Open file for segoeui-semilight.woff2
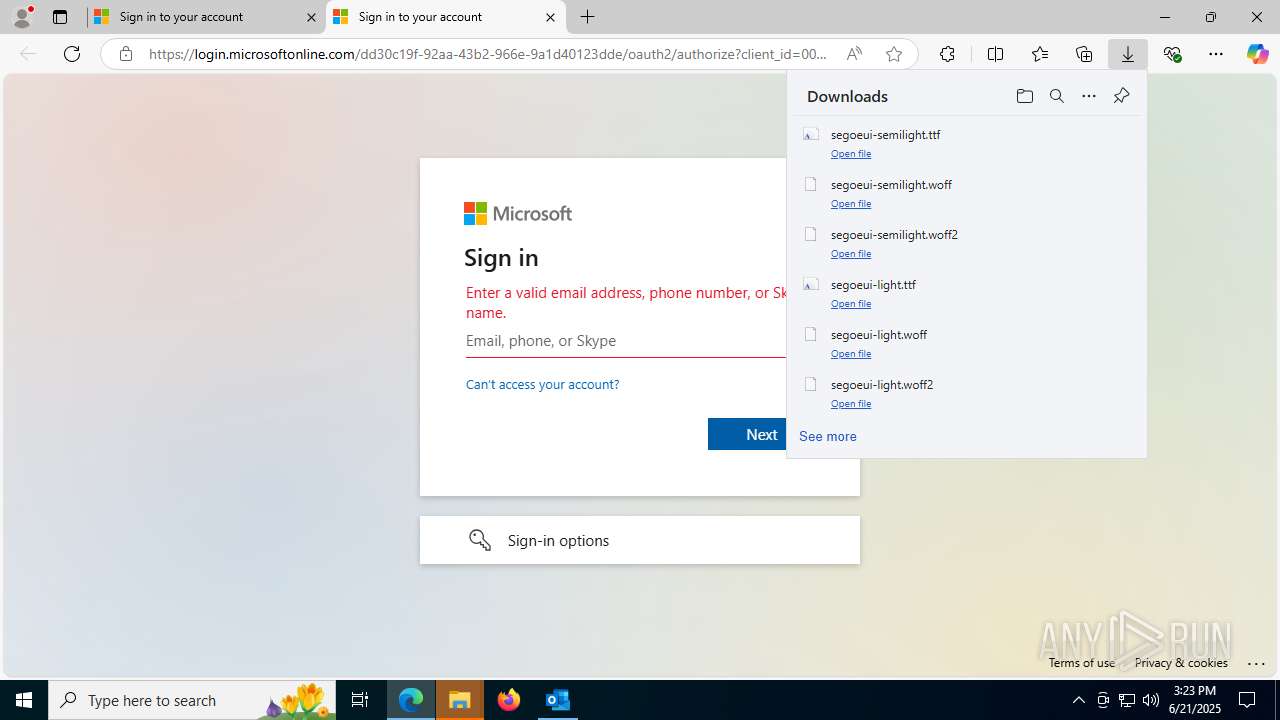Viewport: 1280px width, 720px height. click(x=851, y=254)
